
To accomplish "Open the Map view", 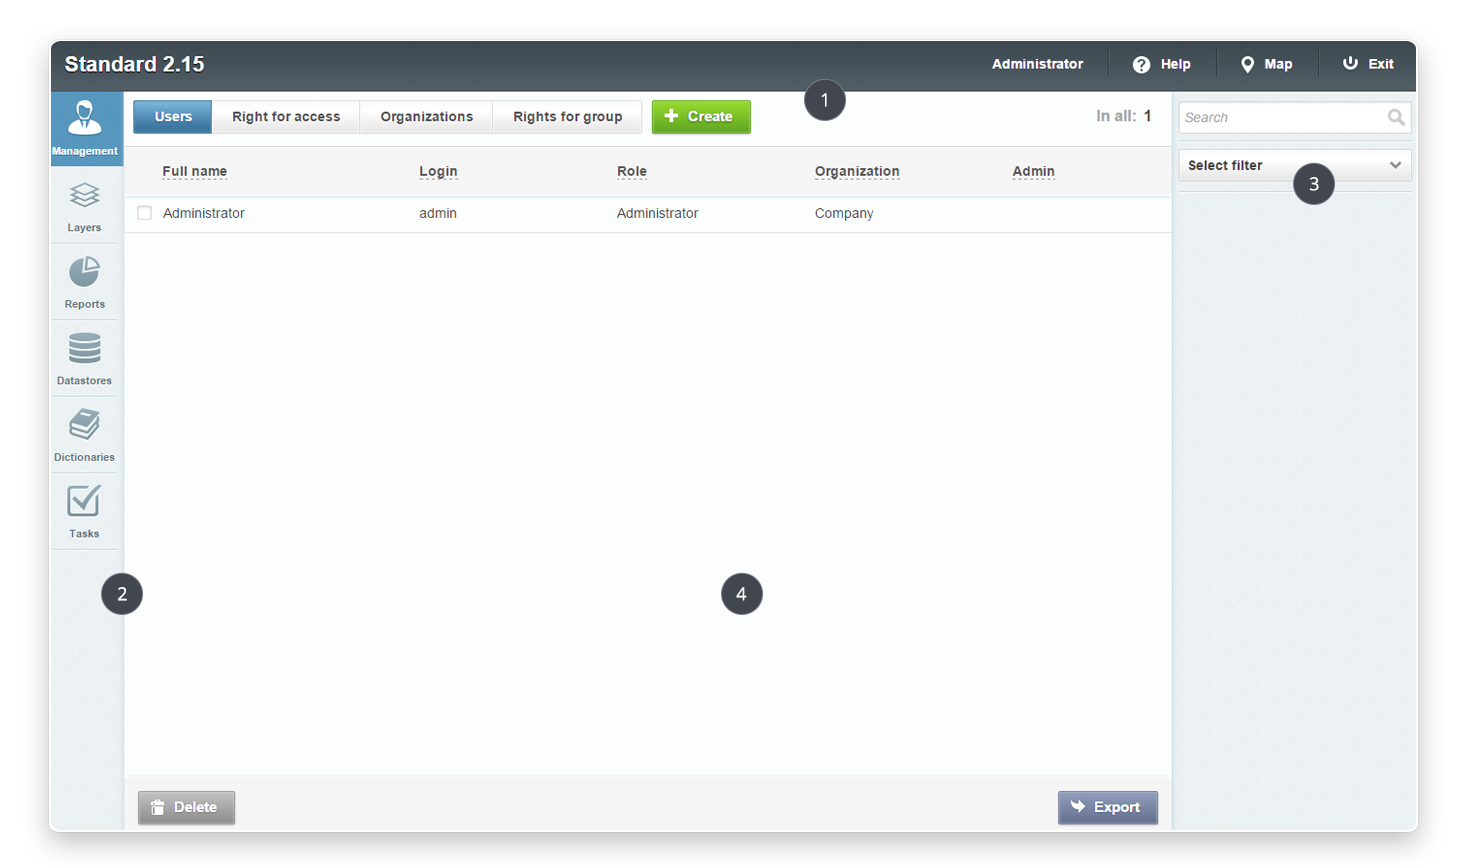I will (1266, 64).
